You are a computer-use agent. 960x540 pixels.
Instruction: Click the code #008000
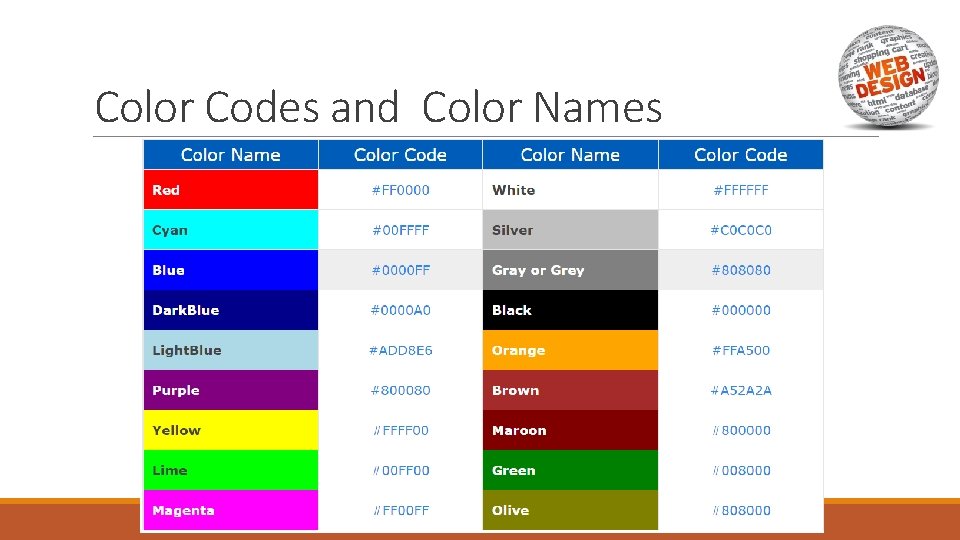pyautogui.click(x=741, y=470)
